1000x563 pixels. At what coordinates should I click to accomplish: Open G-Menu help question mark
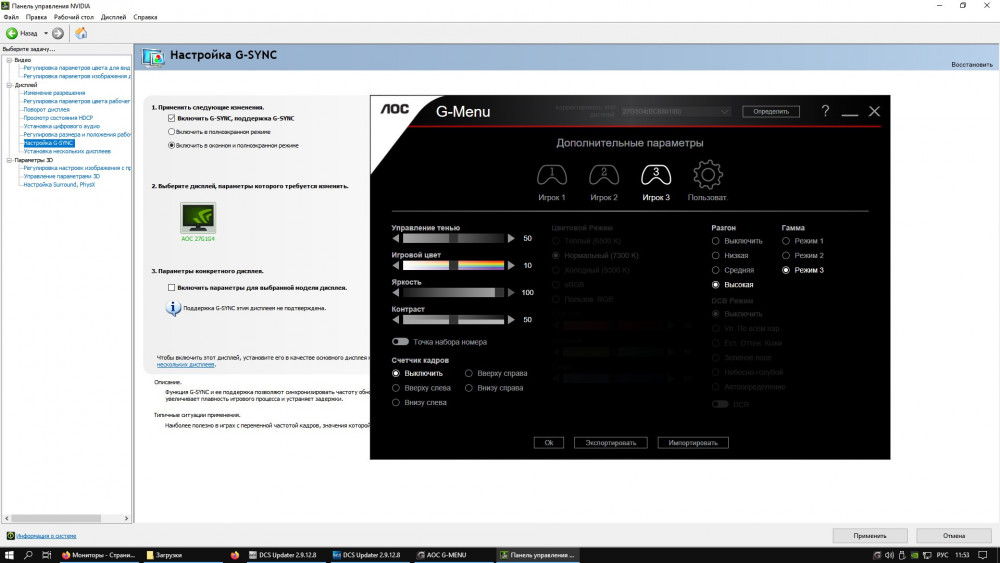tap(825, 111)
